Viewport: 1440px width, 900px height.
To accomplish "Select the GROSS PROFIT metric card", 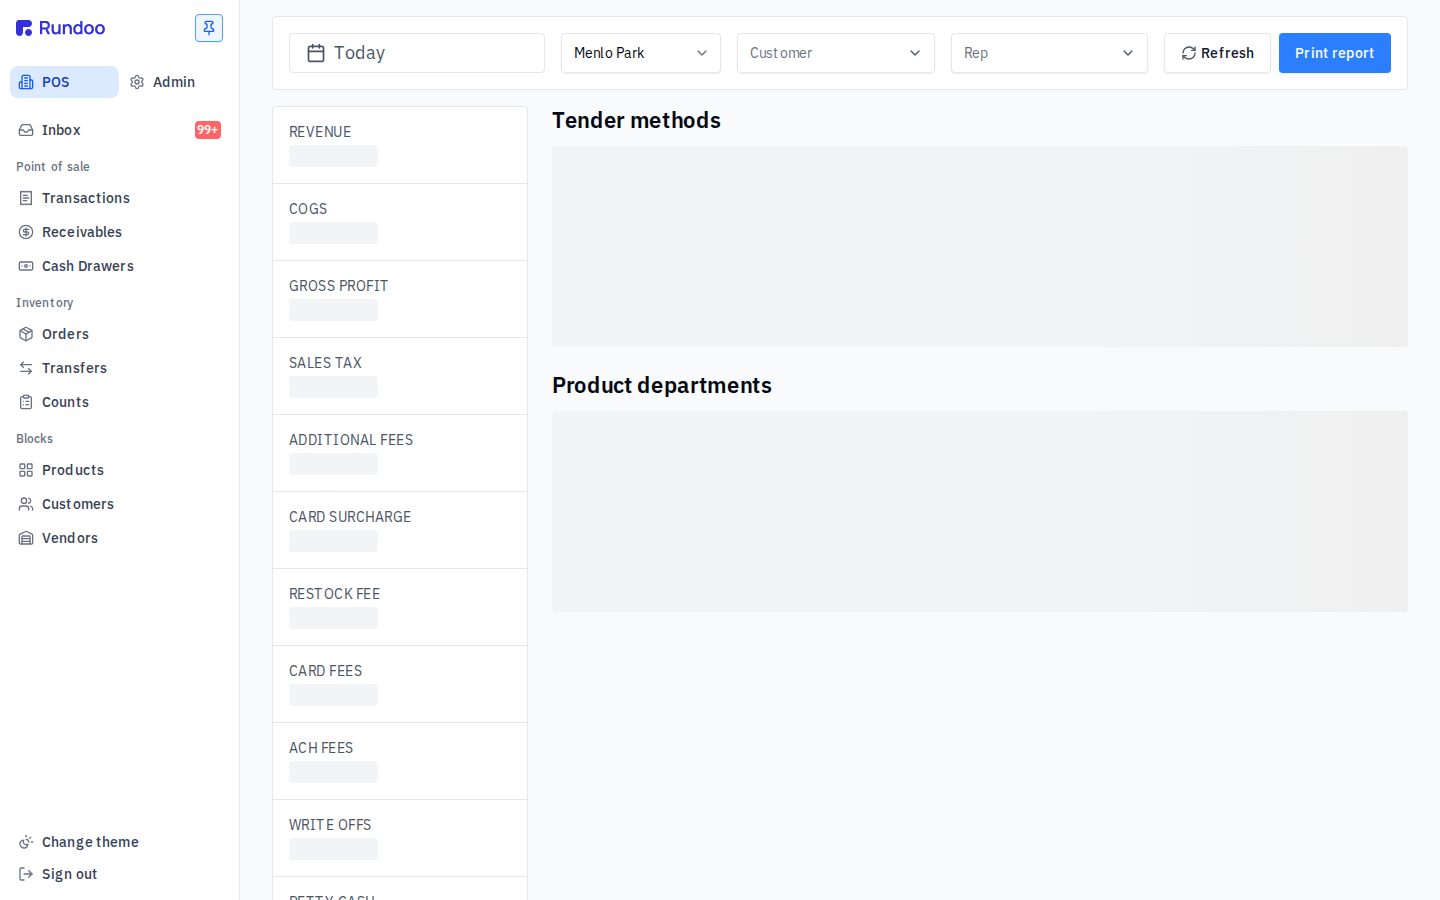I will (x=400, y=299).
